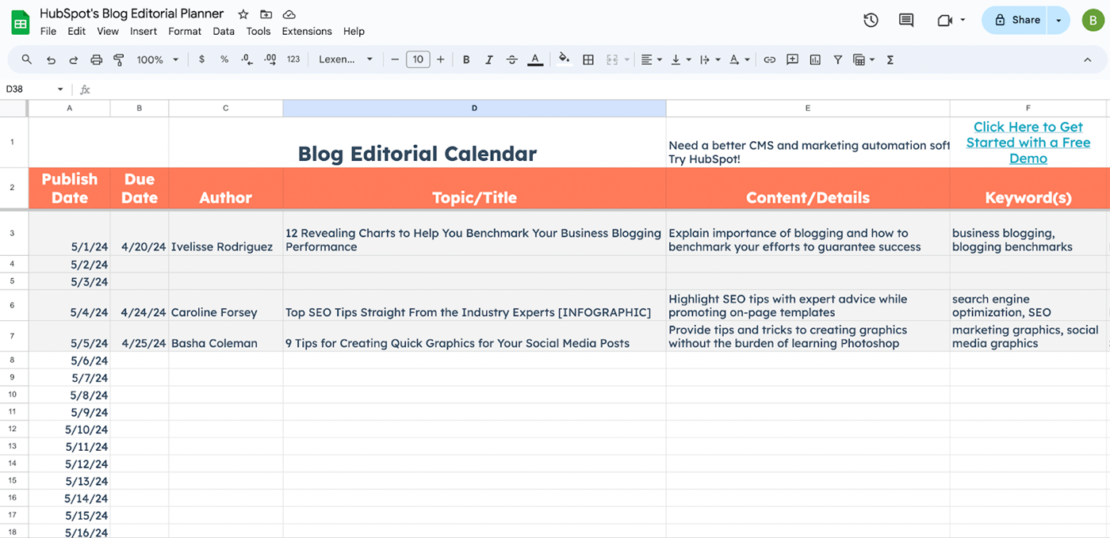Toggle italic formatting

coord(489,60)
